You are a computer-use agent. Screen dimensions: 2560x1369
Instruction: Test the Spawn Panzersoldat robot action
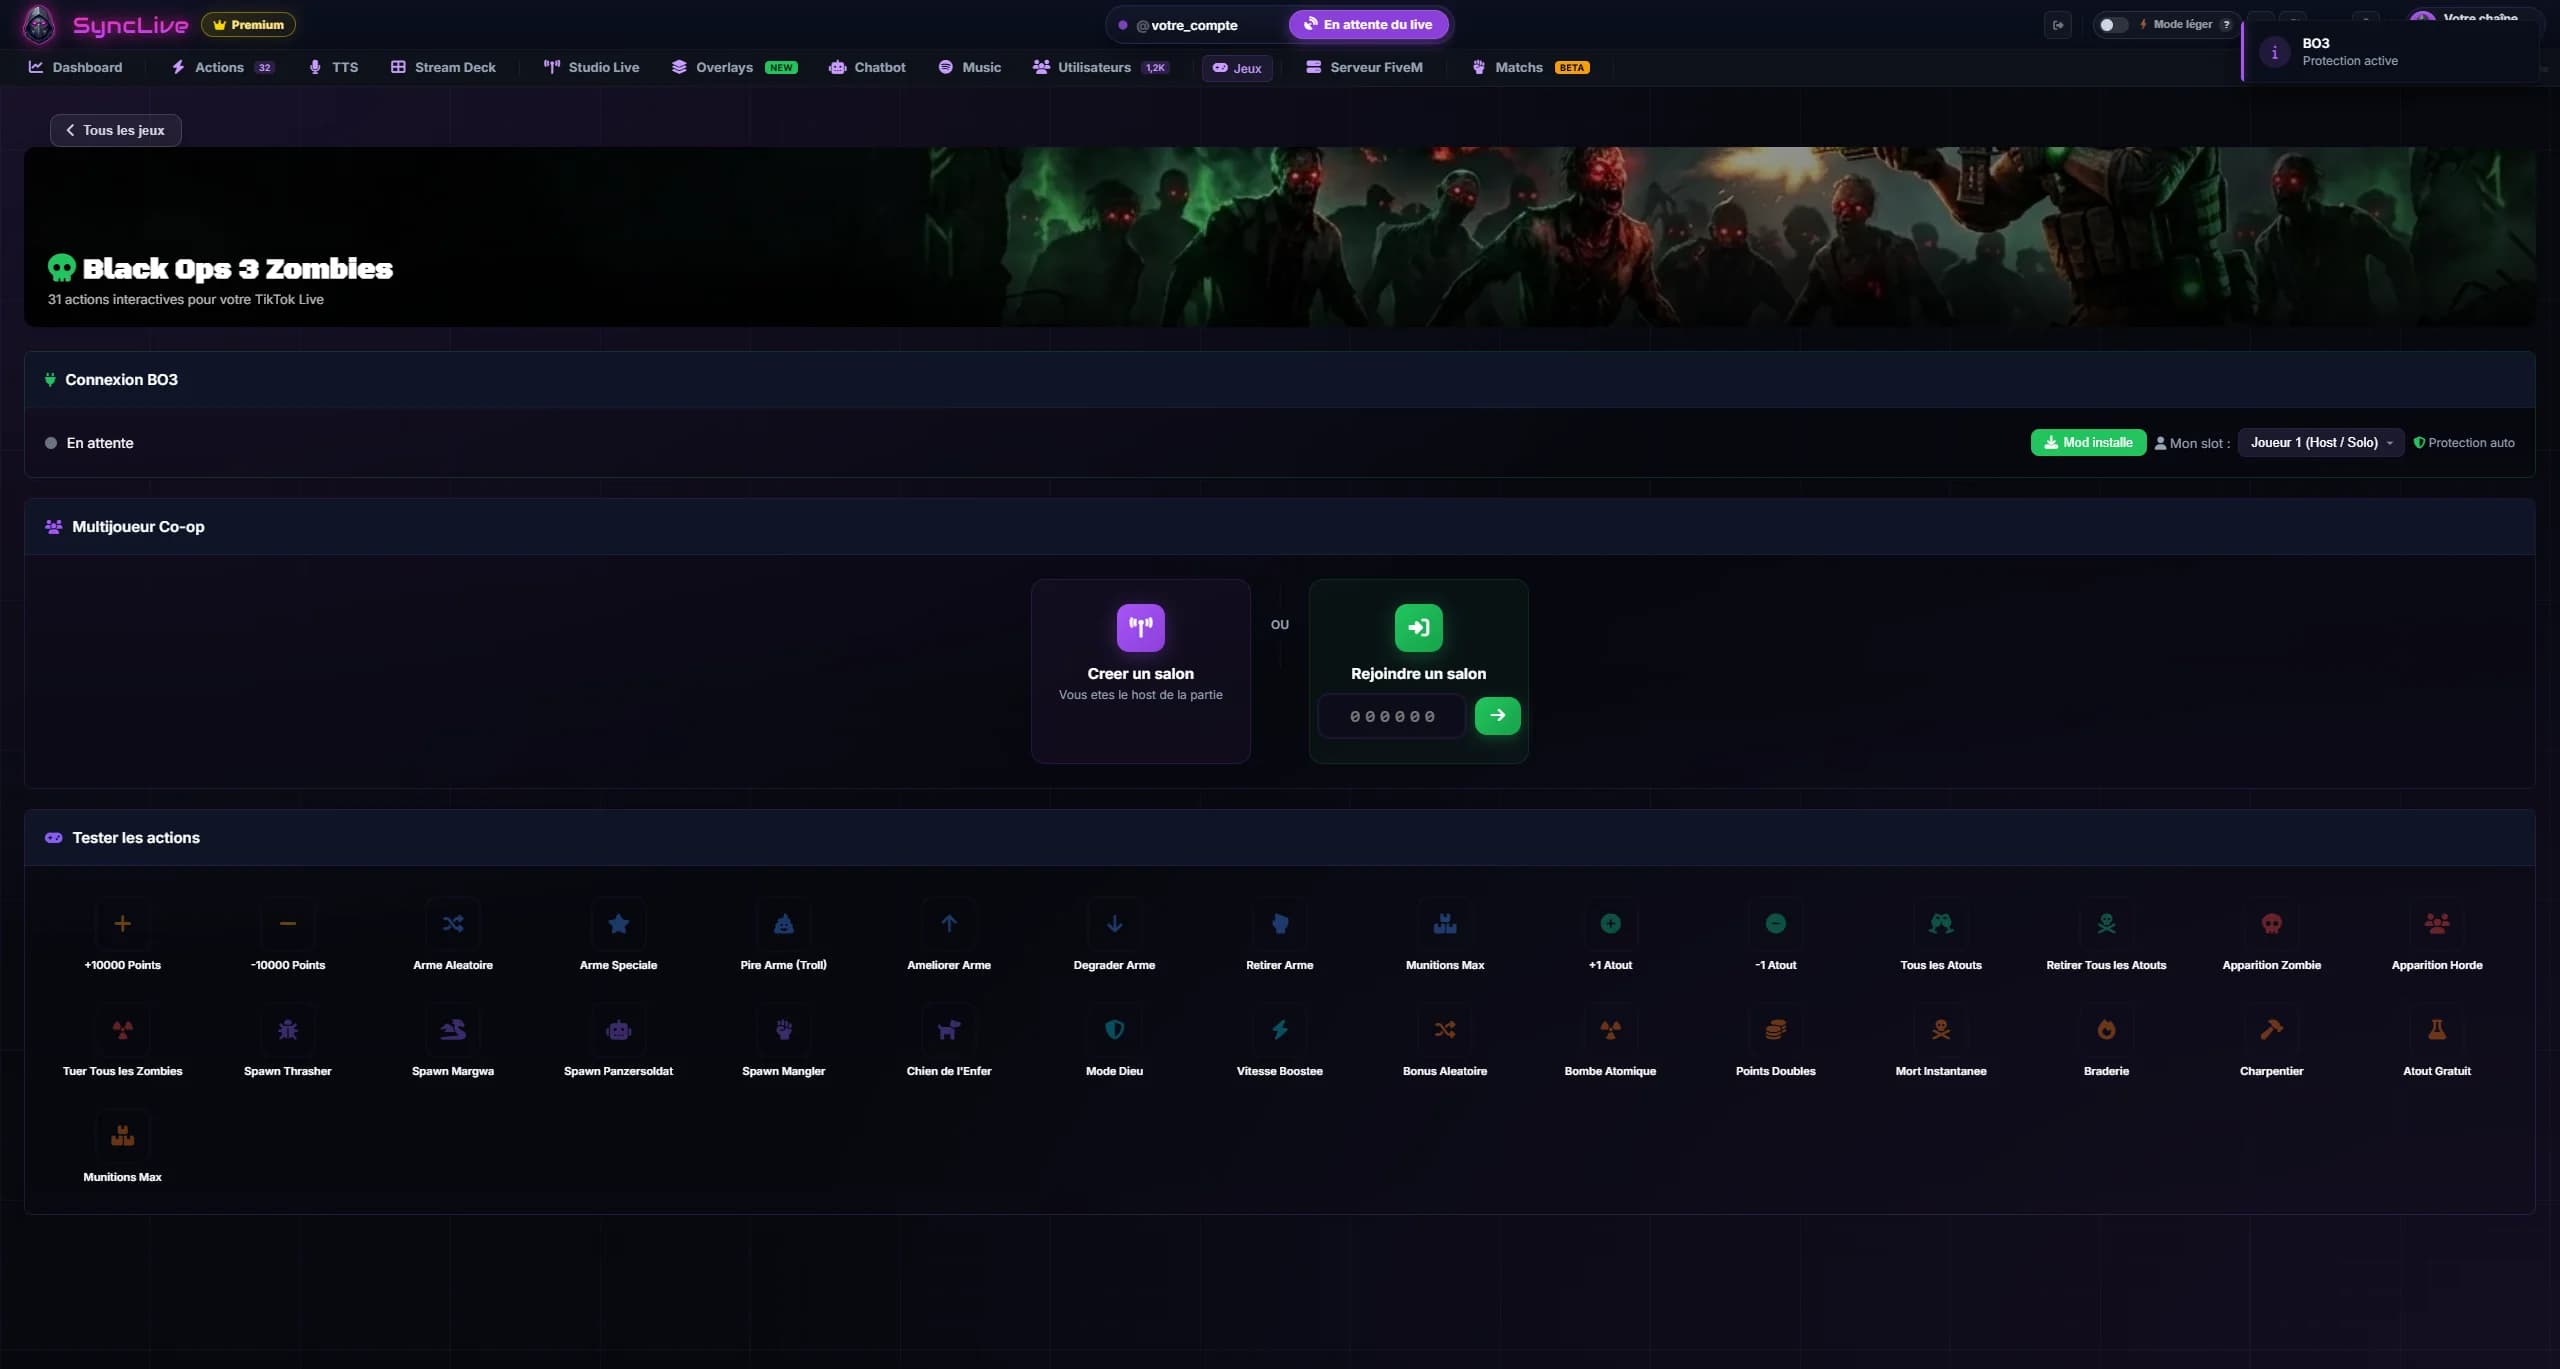click(x=618, y=1030)
